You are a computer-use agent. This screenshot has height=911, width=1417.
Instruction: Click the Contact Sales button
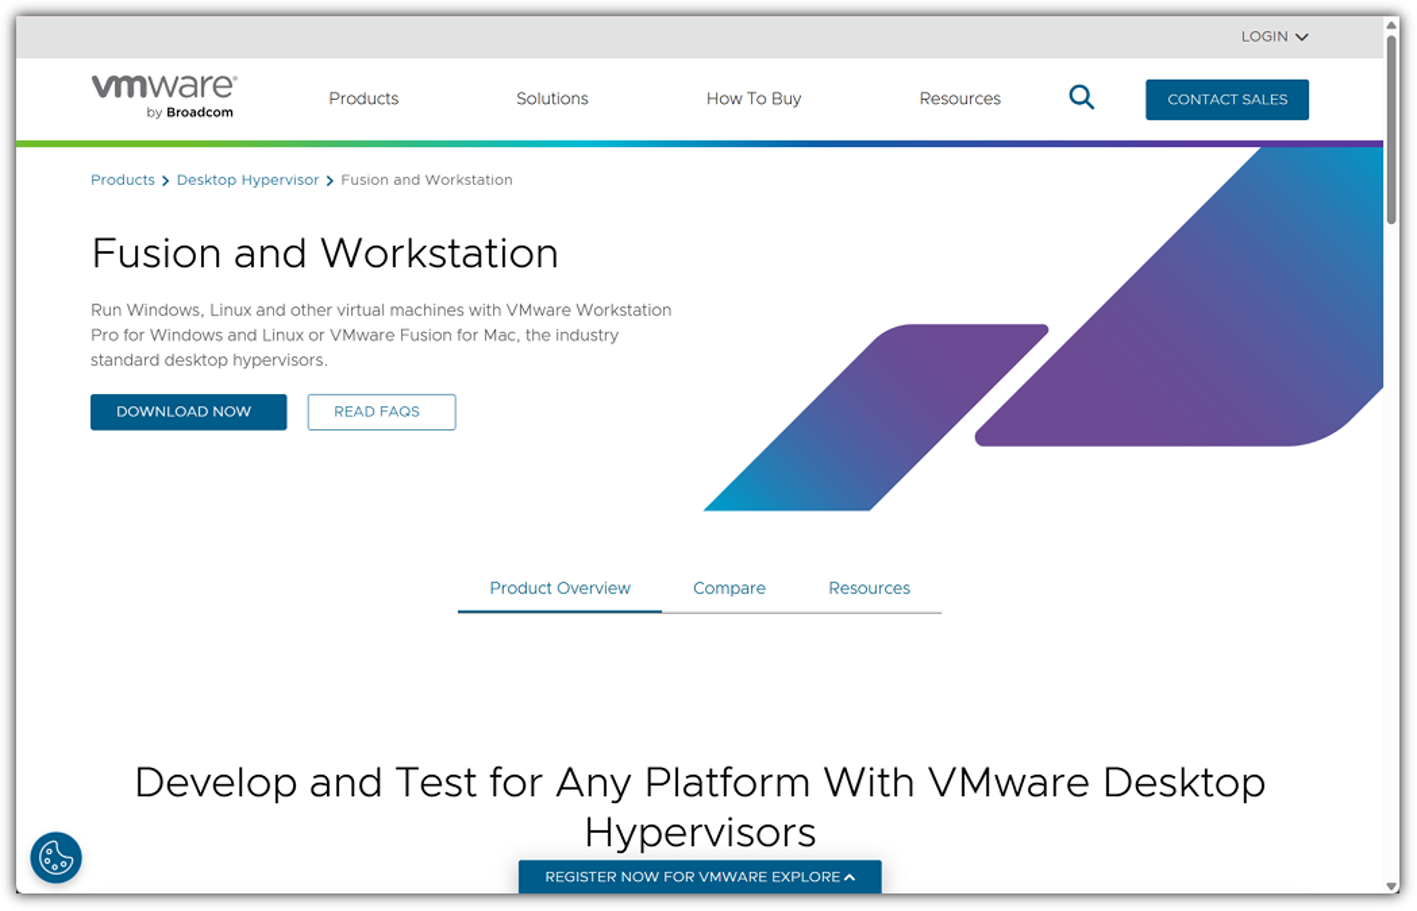pos(1227,100)
